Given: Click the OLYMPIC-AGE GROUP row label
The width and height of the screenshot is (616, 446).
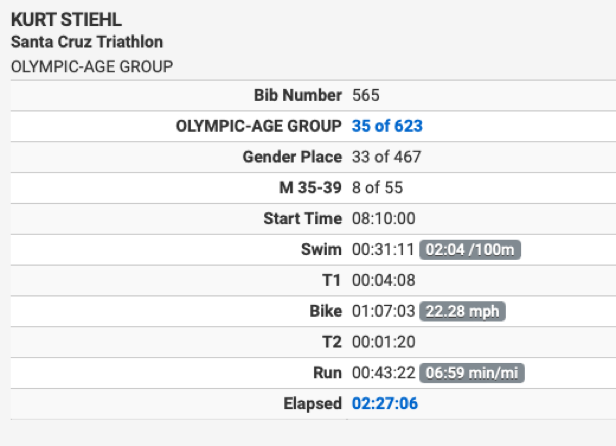Looking at the screenshot, I should [x=258, y=126].
